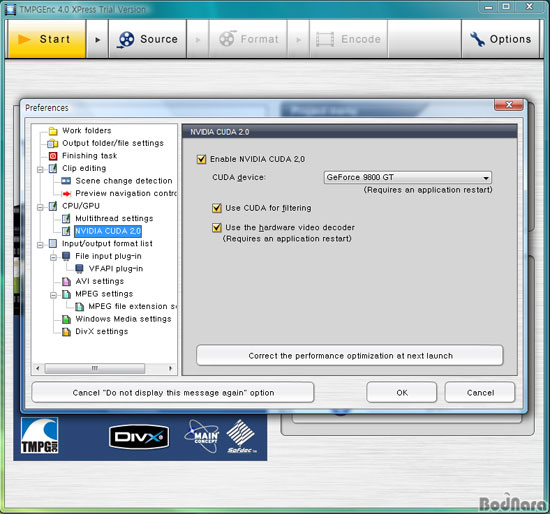Click the Work folders folder icon
The width and height of the screenshot is (550, 514).
(x=53, y=131)
